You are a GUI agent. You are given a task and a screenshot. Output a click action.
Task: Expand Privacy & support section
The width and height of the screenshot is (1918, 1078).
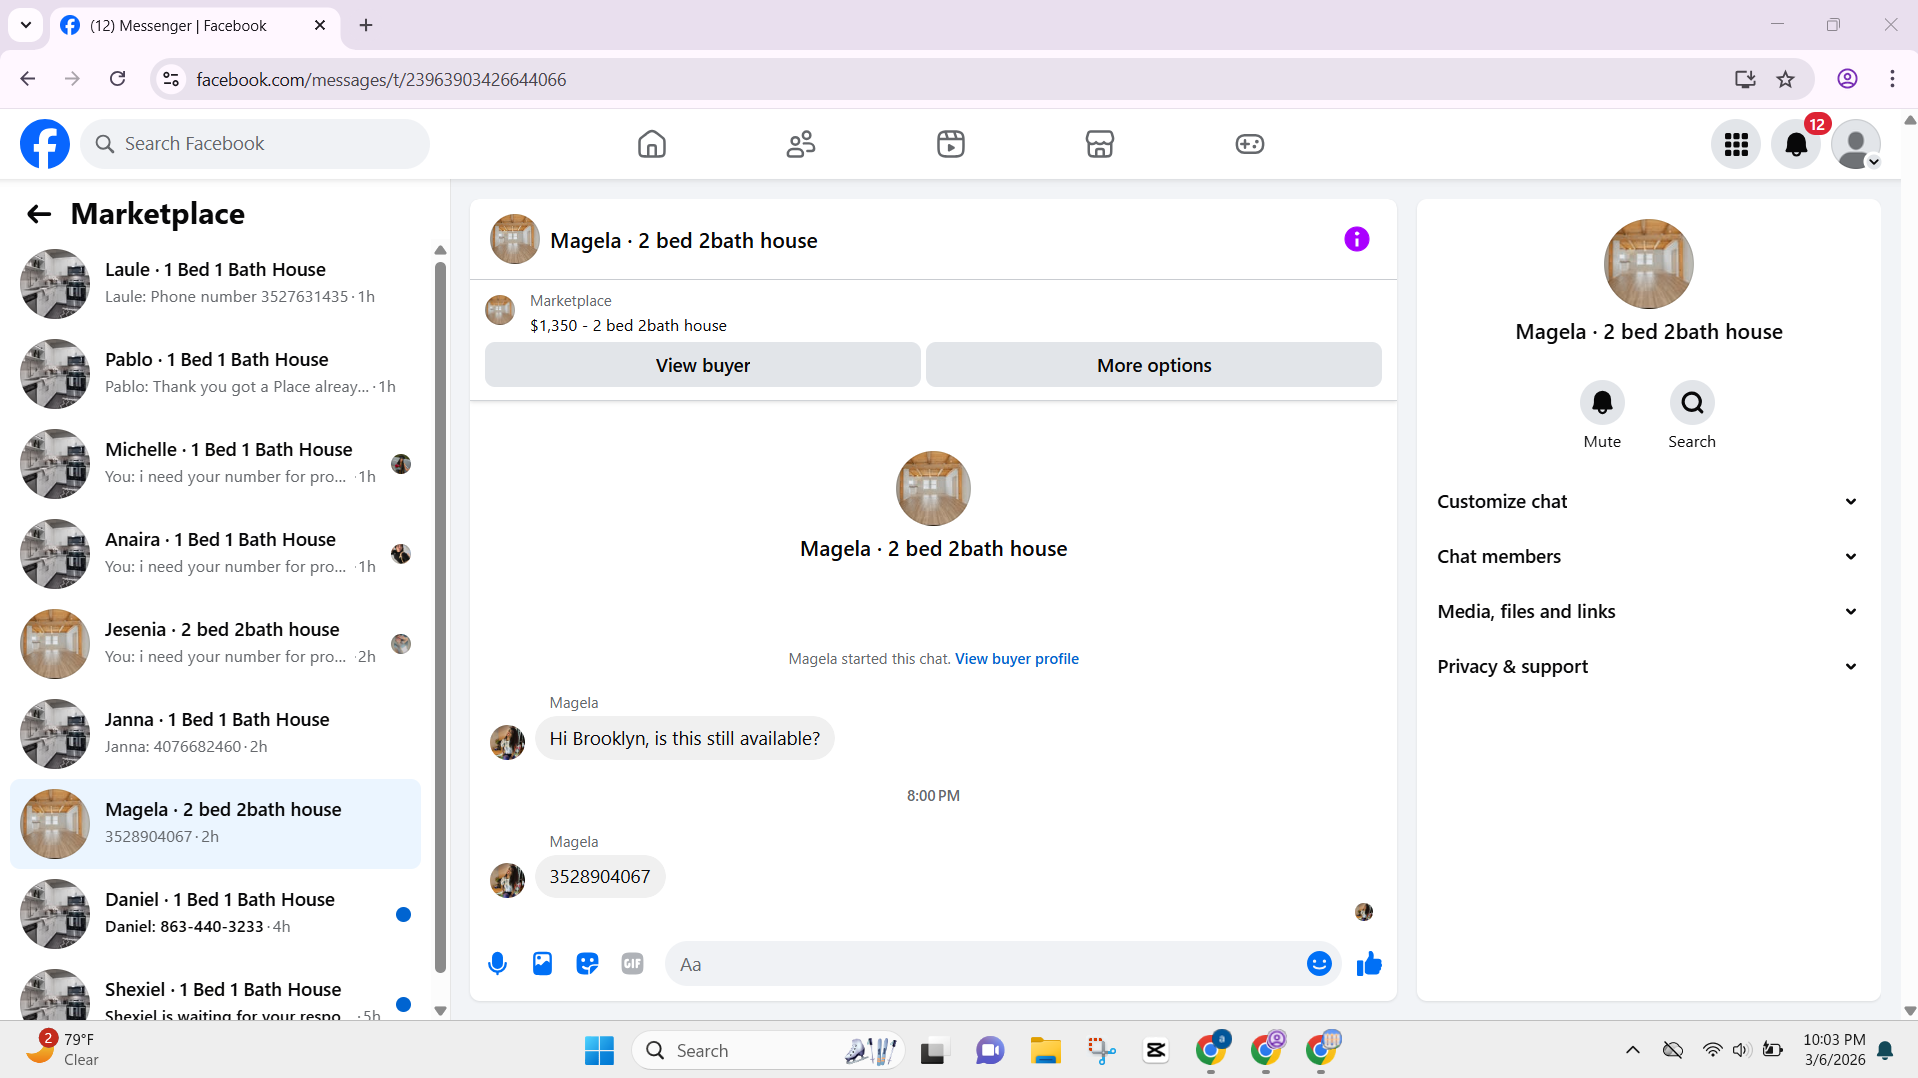pos(1648,667)
